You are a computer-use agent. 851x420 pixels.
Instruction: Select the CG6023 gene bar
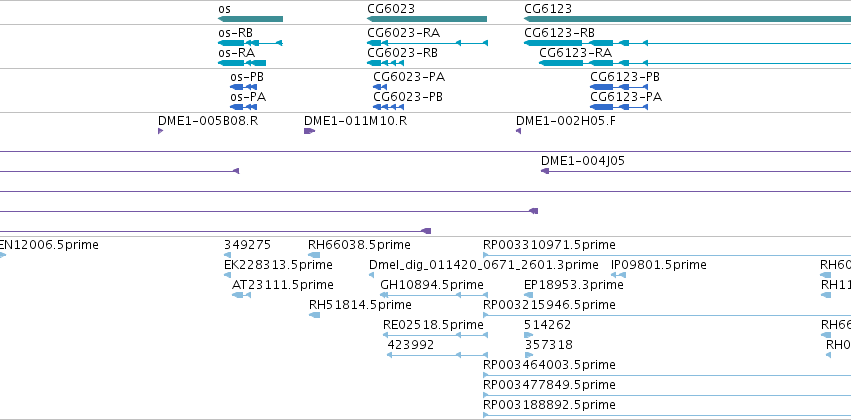[x=427, y=19]
